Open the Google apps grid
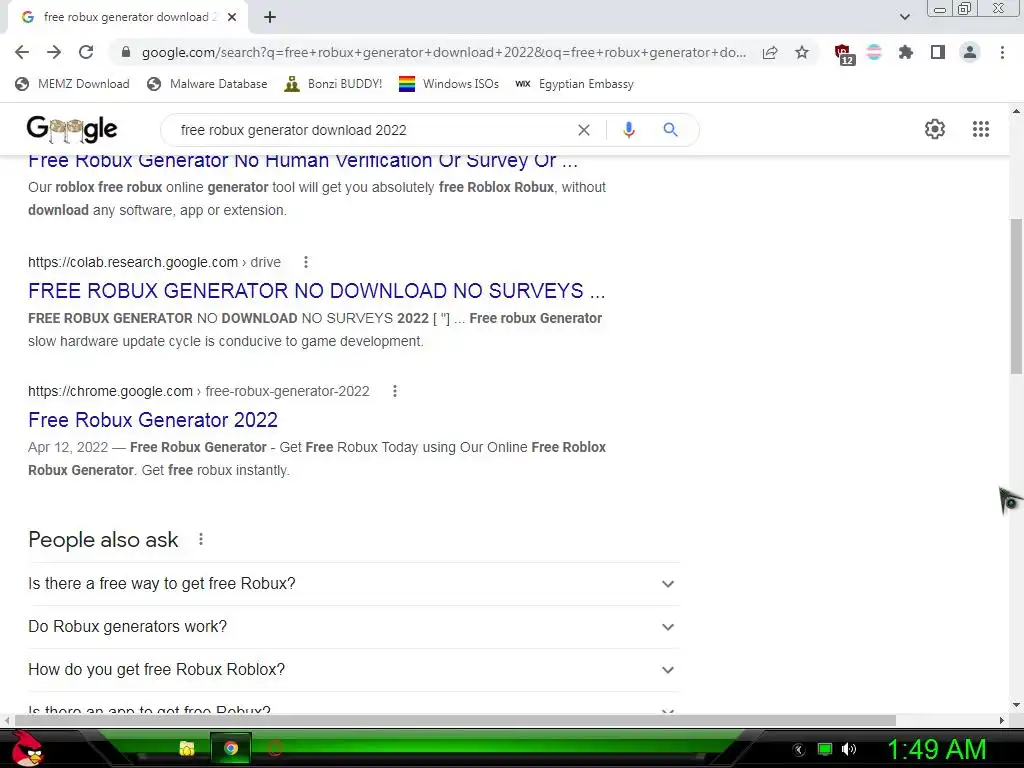The width and height of the screenshot is (1024, 768). tap(980, 129)
